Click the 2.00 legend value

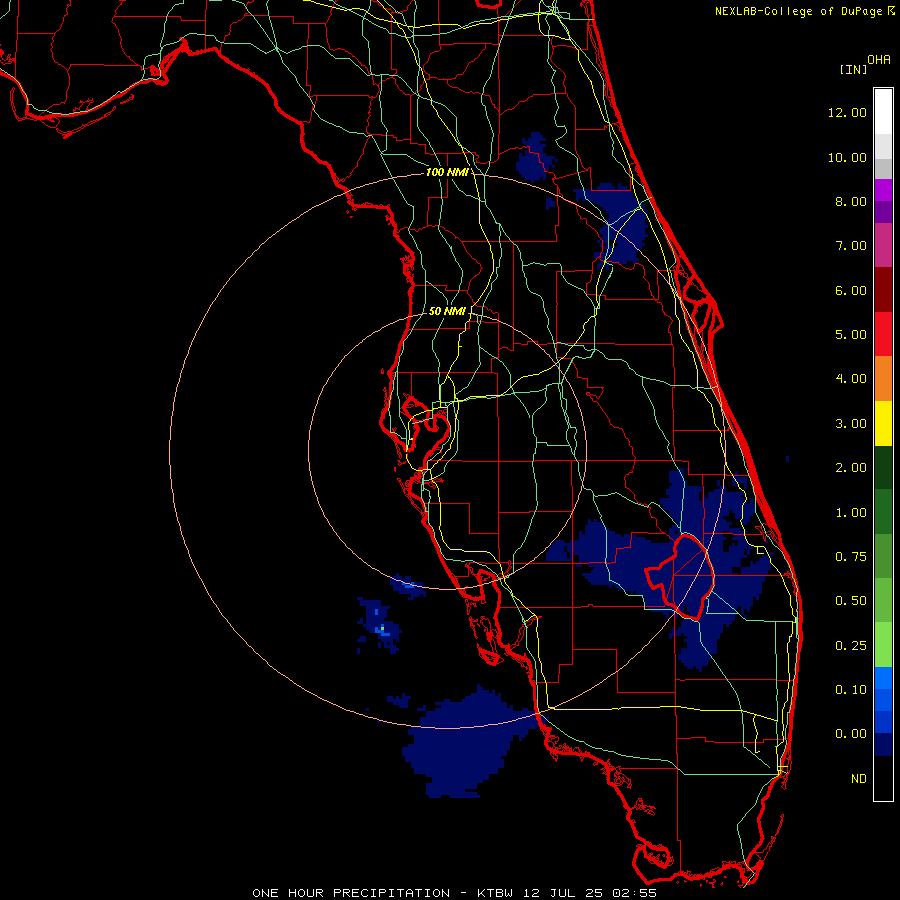click(851, 468)
